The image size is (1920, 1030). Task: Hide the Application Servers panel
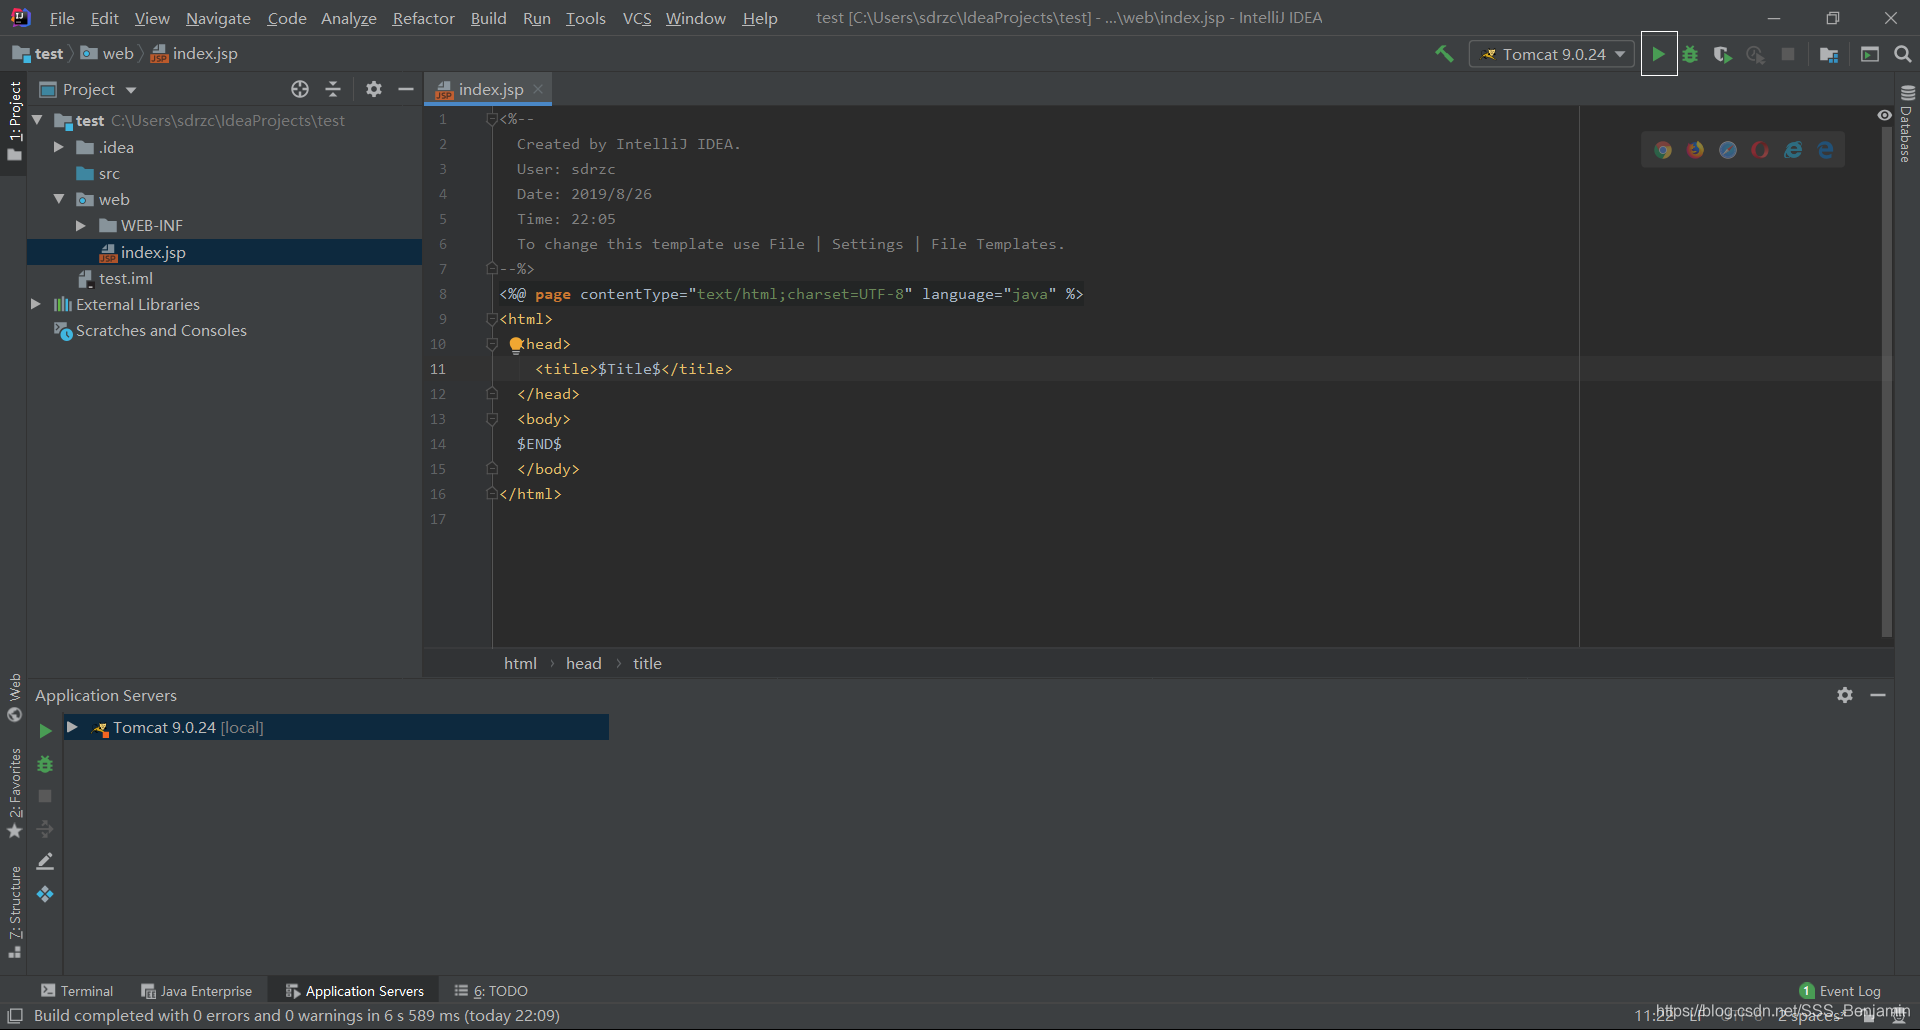click(x=1878, y=695)
